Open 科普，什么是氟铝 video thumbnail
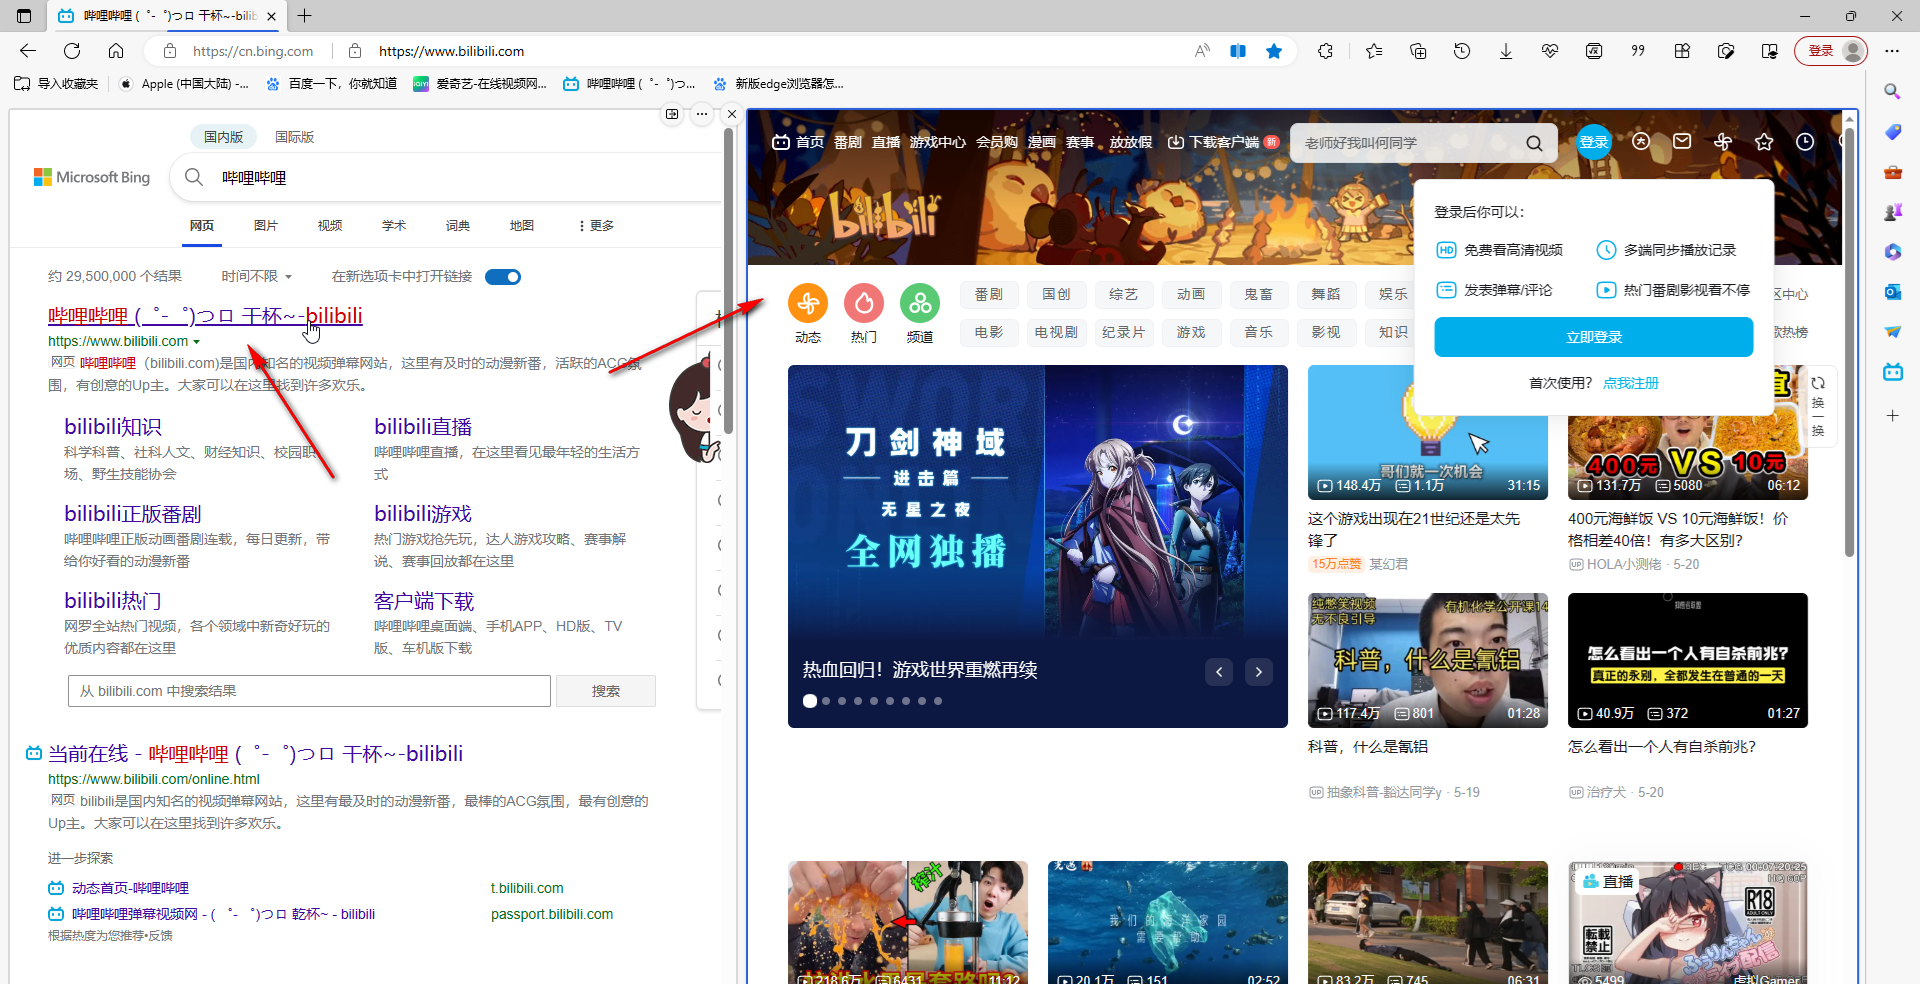The width and height of the screenshot is (1920, 984). (x=1427, y=660)
